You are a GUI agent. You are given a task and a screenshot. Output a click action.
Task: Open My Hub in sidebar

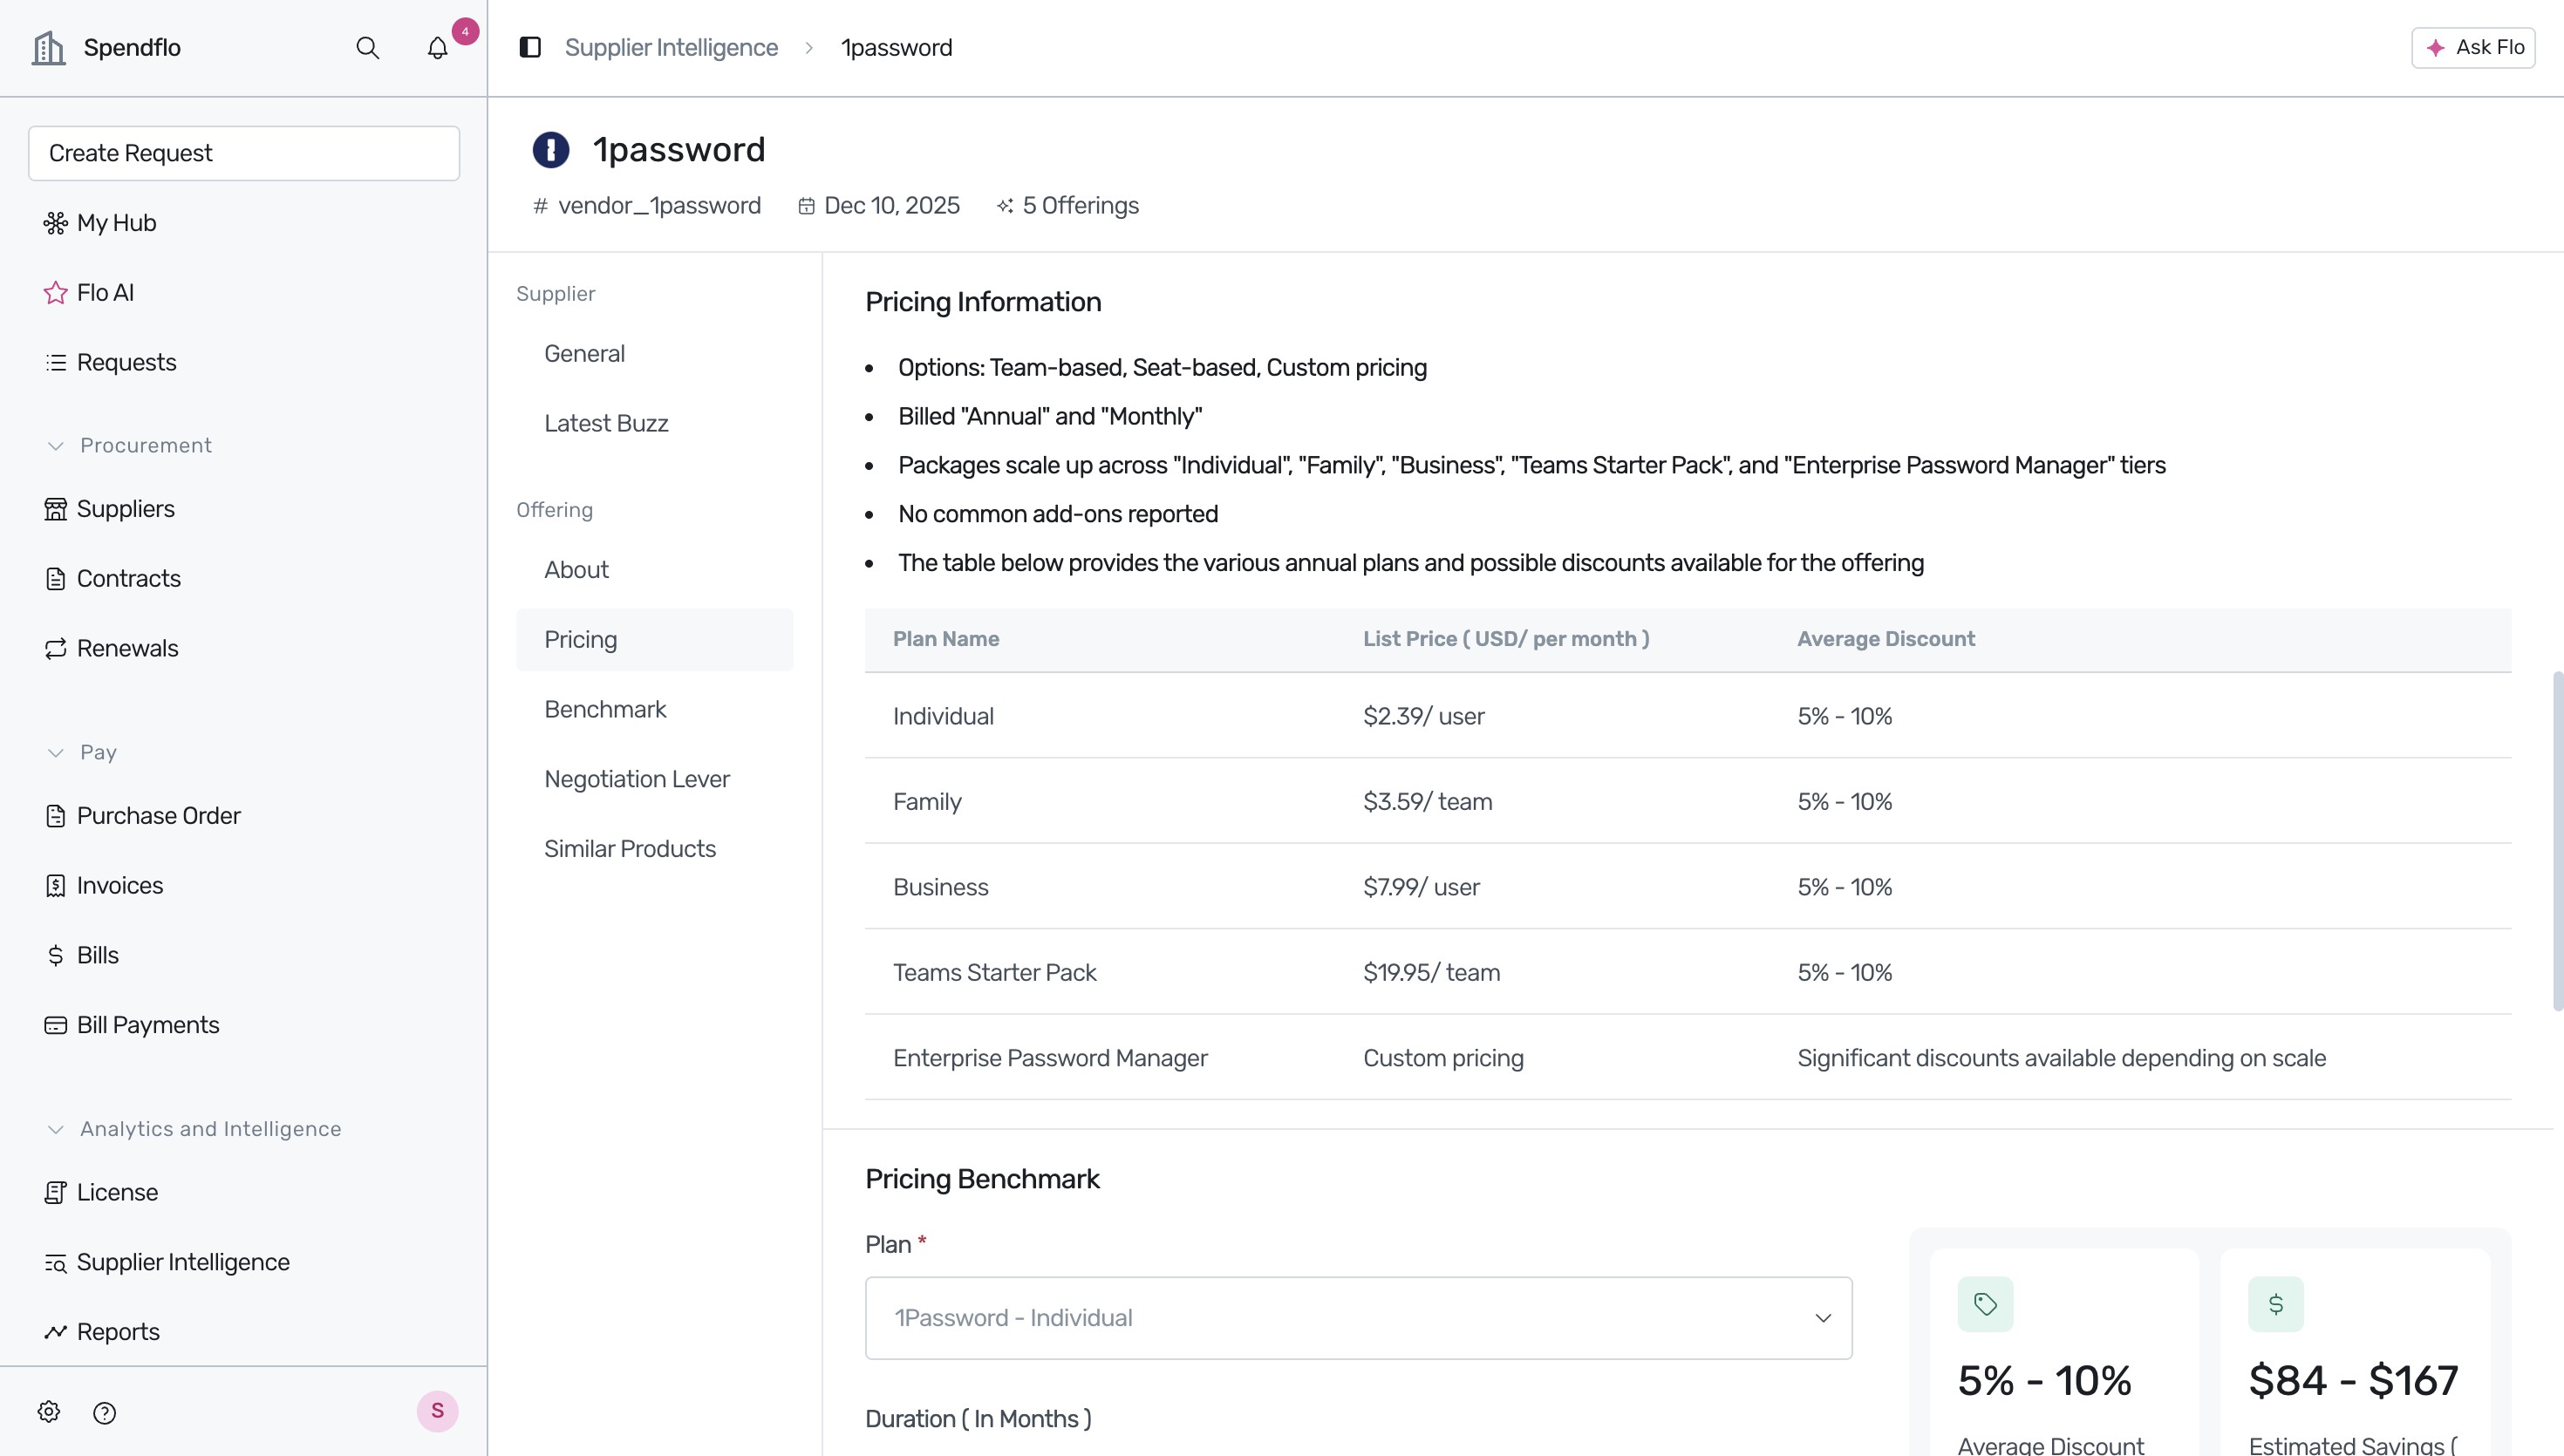point(116,222)
